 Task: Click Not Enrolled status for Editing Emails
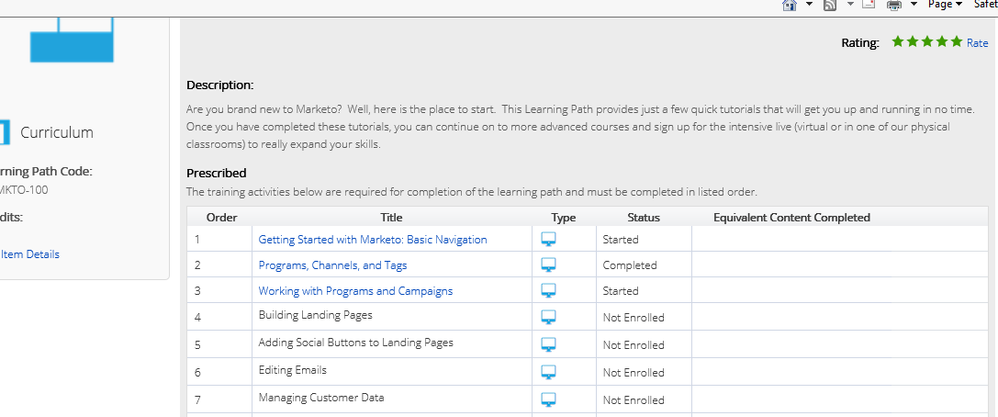634,372
